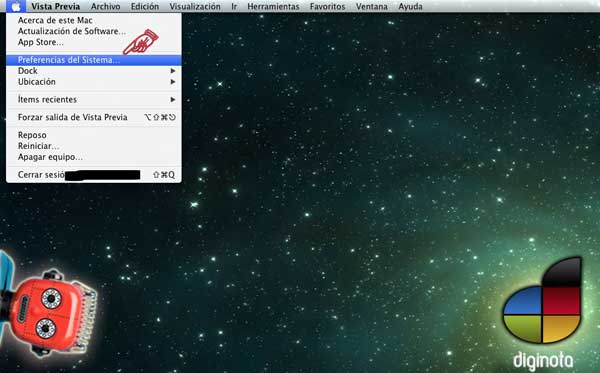Open the Archivo menu
Viewport: 600px width, 373px height.
(106, 7)
